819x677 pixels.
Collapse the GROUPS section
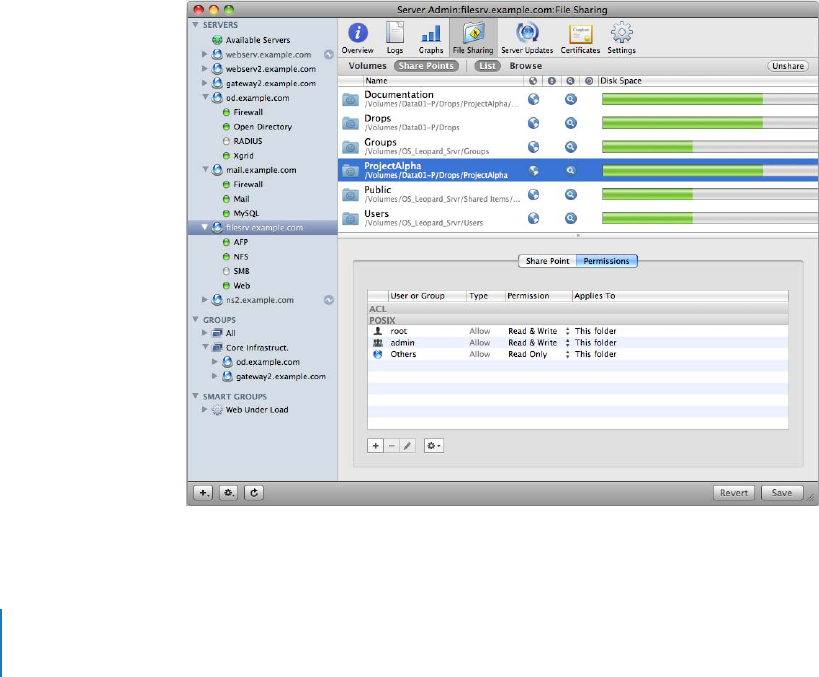(195, 319)
